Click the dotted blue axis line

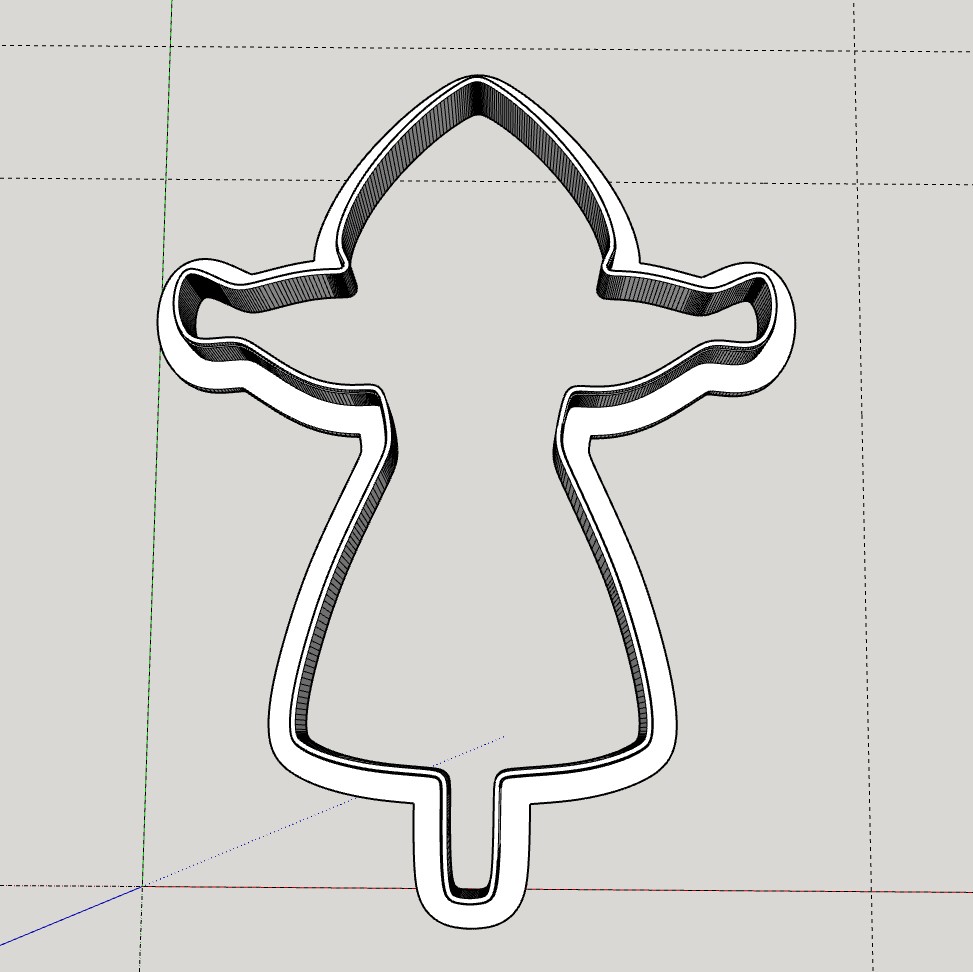pos(323,812)
